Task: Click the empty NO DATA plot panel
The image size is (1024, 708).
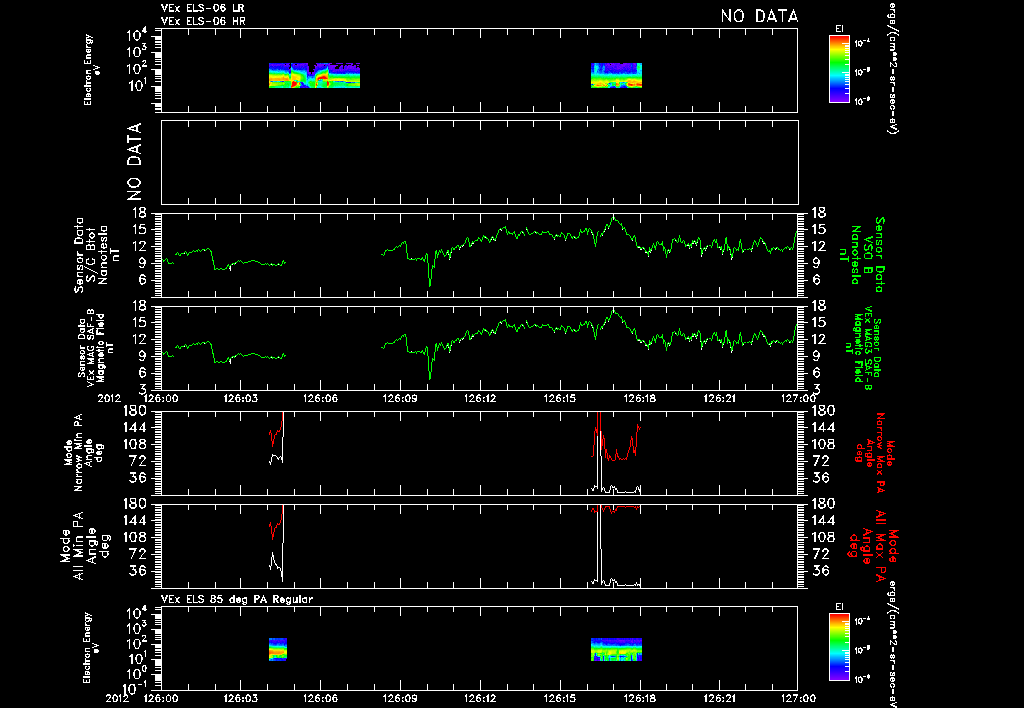Action: pos(479,162)
